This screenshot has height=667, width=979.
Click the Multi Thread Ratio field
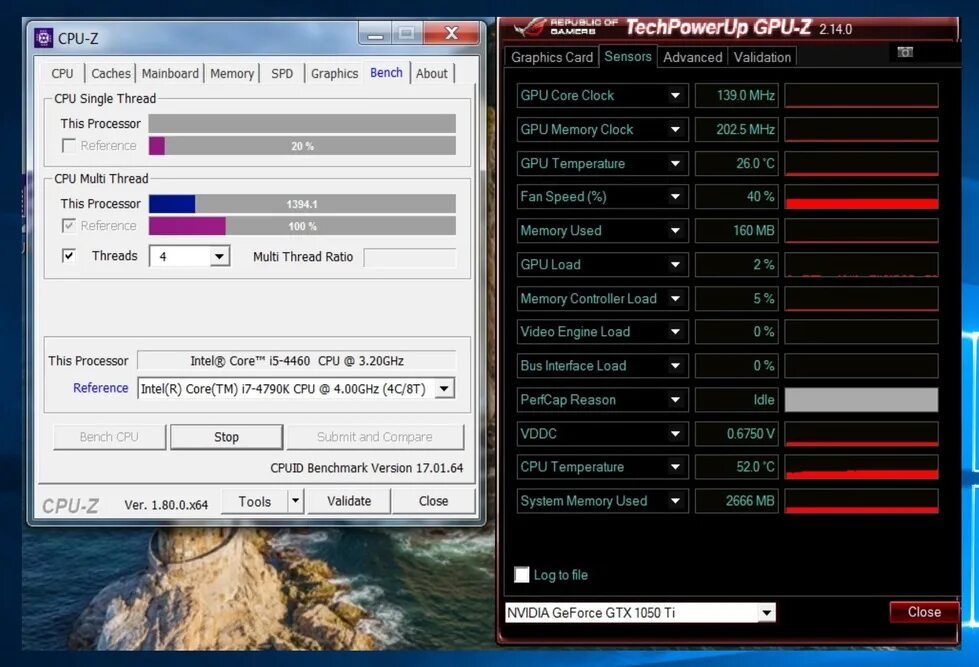pyautogui.click(x=410, y=257)
